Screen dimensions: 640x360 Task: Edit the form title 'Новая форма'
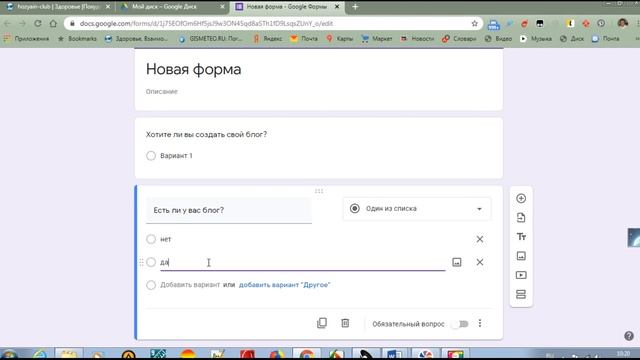(x=193, y=69)
